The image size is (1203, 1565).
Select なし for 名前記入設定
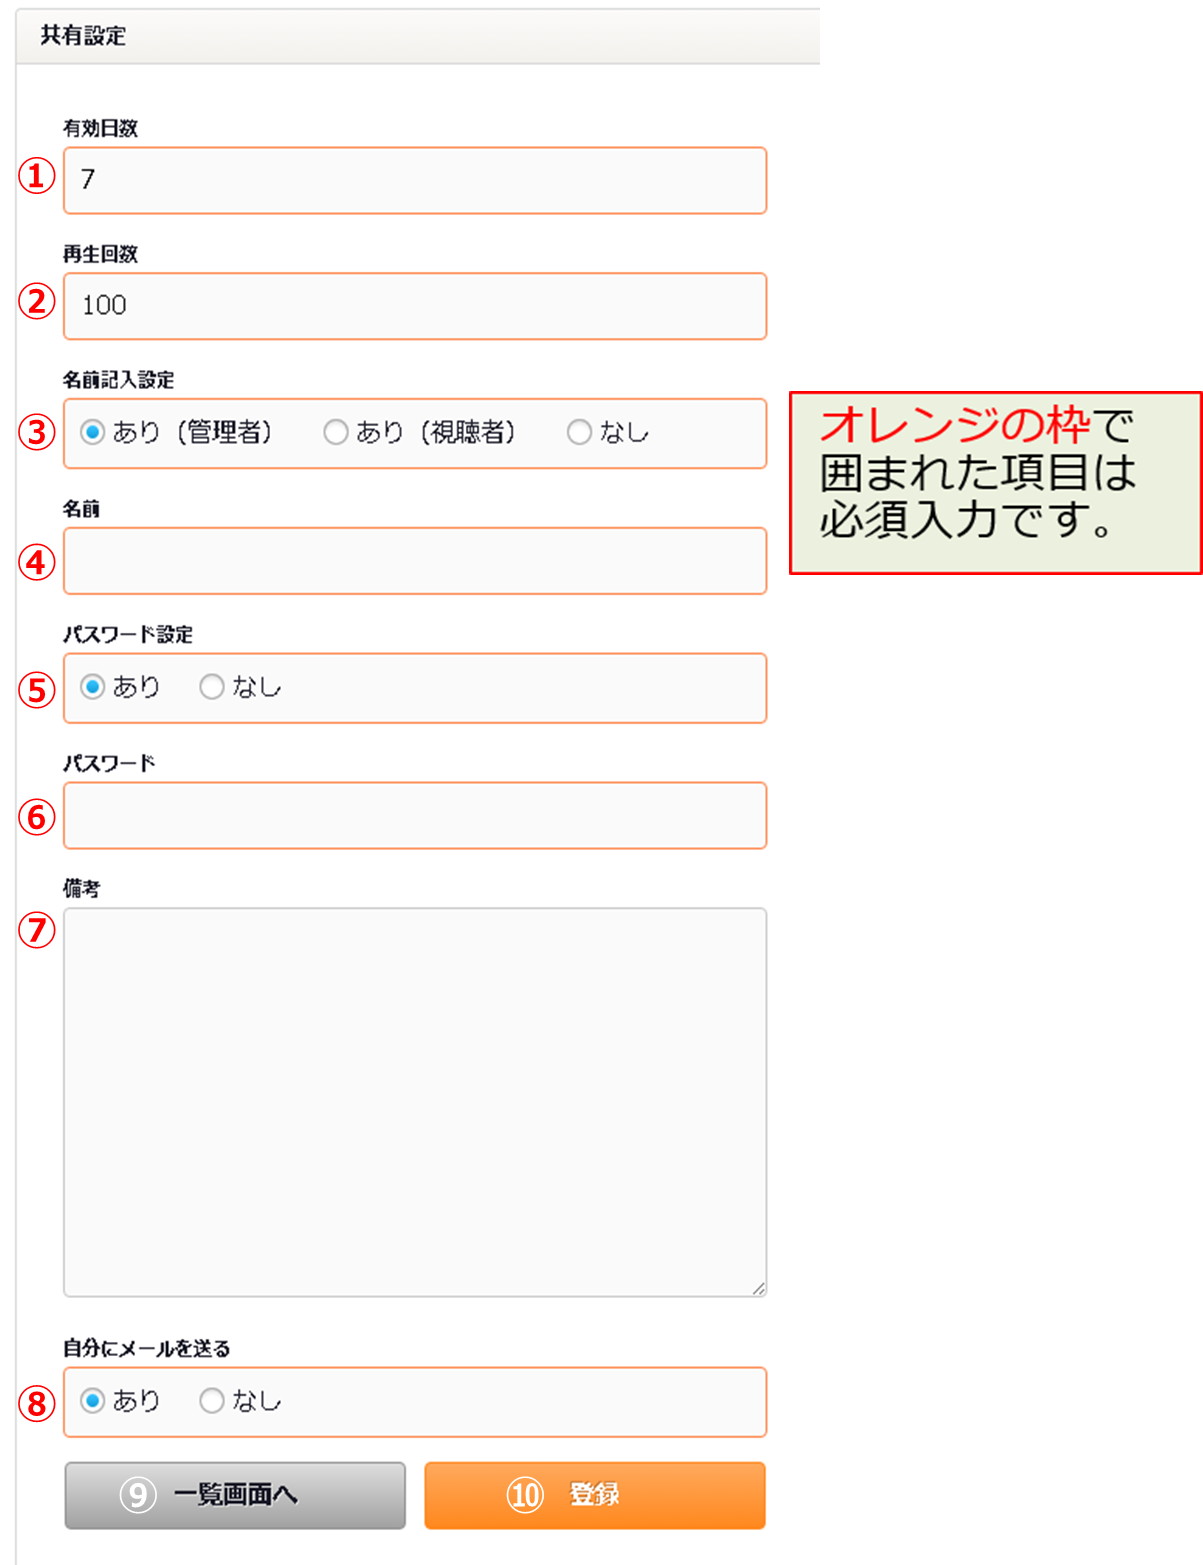(579, 432)
